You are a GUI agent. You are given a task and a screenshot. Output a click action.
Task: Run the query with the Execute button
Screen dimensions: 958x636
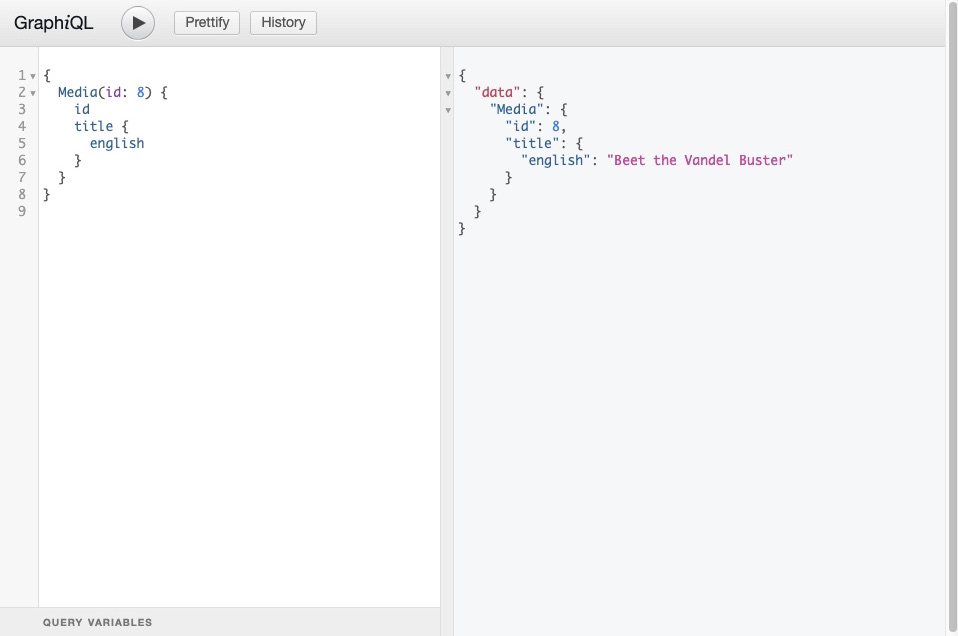tap(137, 23)
